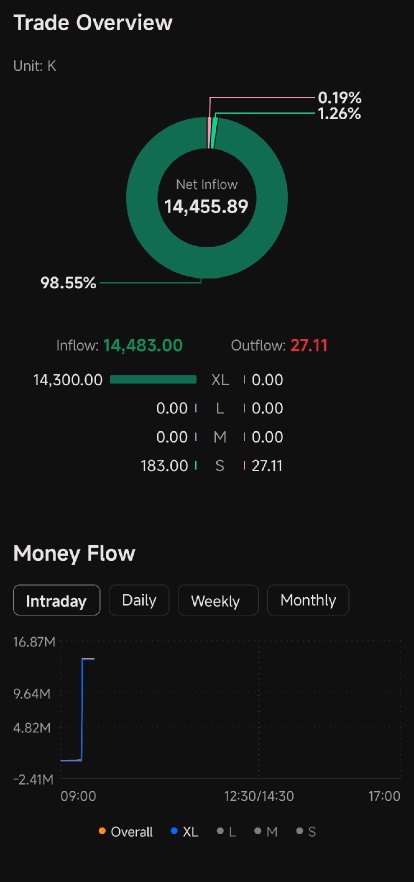Toggle the M legend series
Screen dimensions: 414x882
(x=266, y=831)
